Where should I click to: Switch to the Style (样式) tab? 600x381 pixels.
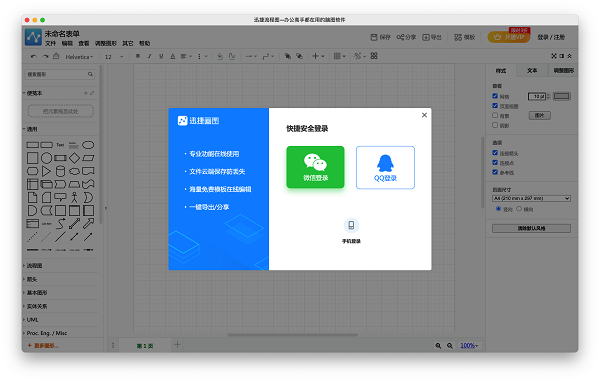click(501, 71)
